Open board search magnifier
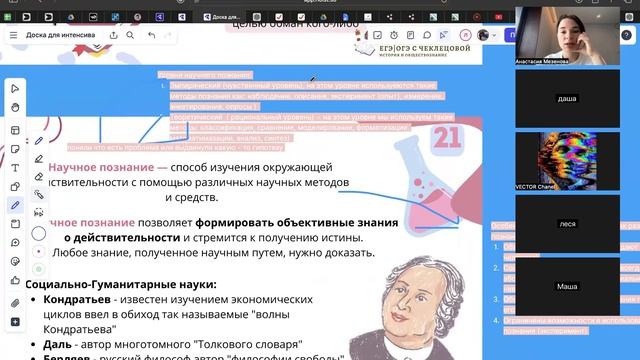Screen dimensions: 640x360 click(x=130, y=35)
